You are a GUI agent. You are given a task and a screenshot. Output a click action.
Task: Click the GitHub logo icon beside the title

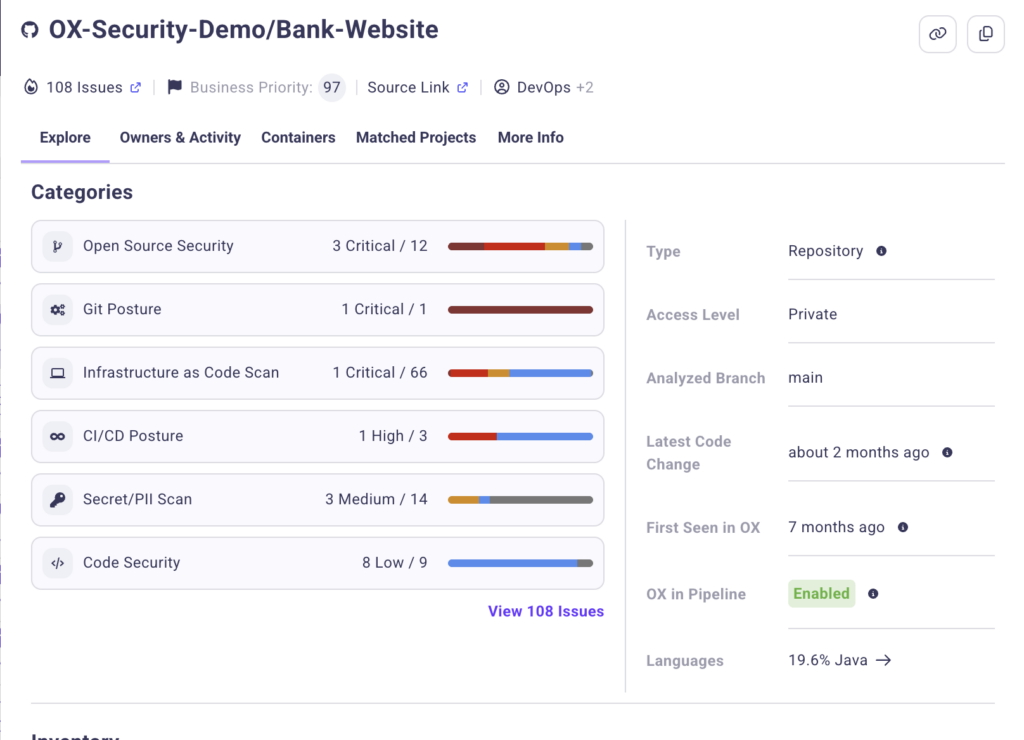(29, 30)
